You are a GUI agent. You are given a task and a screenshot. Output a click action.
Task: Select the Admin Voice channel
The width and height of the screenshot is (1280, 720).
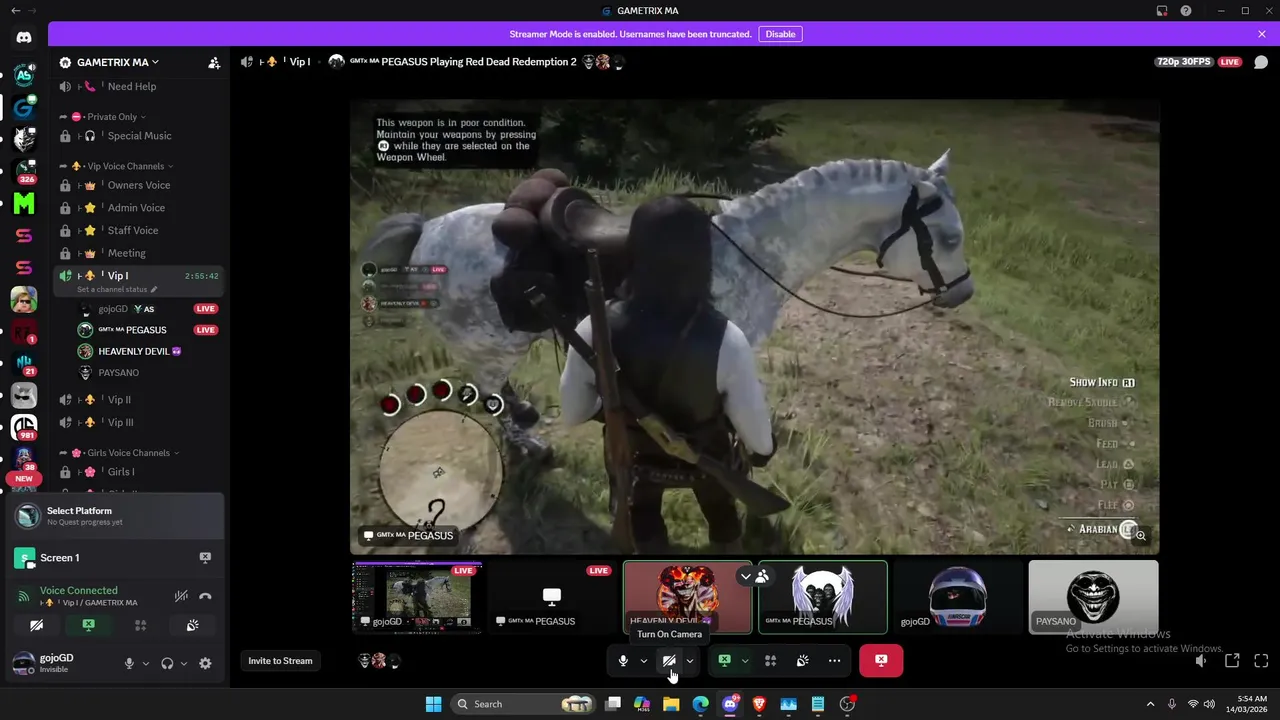(139, 208)
